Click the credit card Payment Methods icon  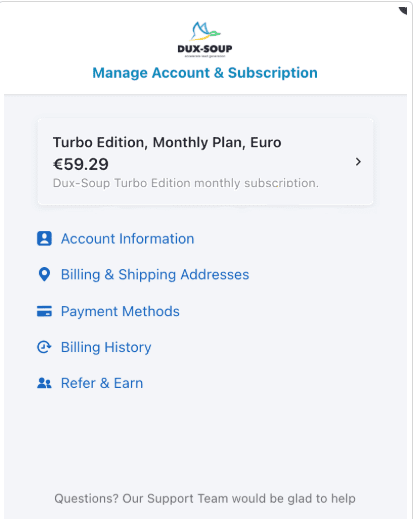click(x=44, y=311)
